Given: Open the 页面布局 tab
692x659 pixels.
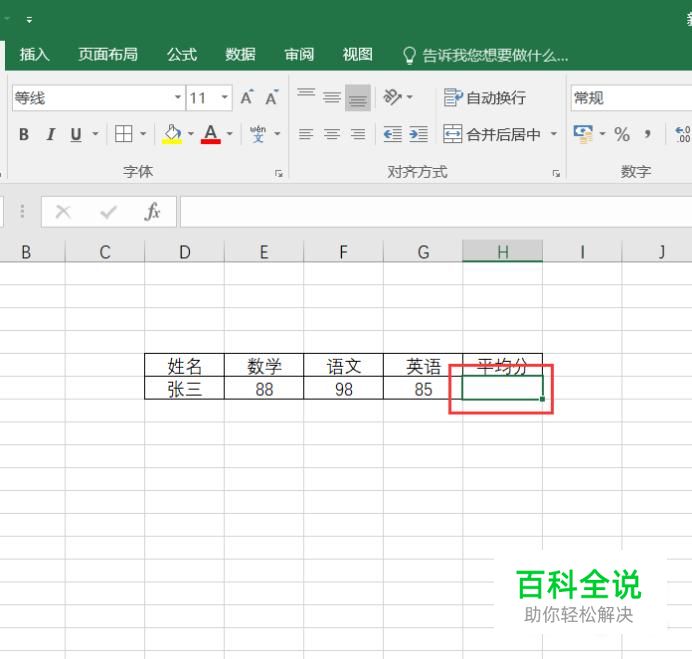Looking at the screenshot, I should [x=108, y=55].
